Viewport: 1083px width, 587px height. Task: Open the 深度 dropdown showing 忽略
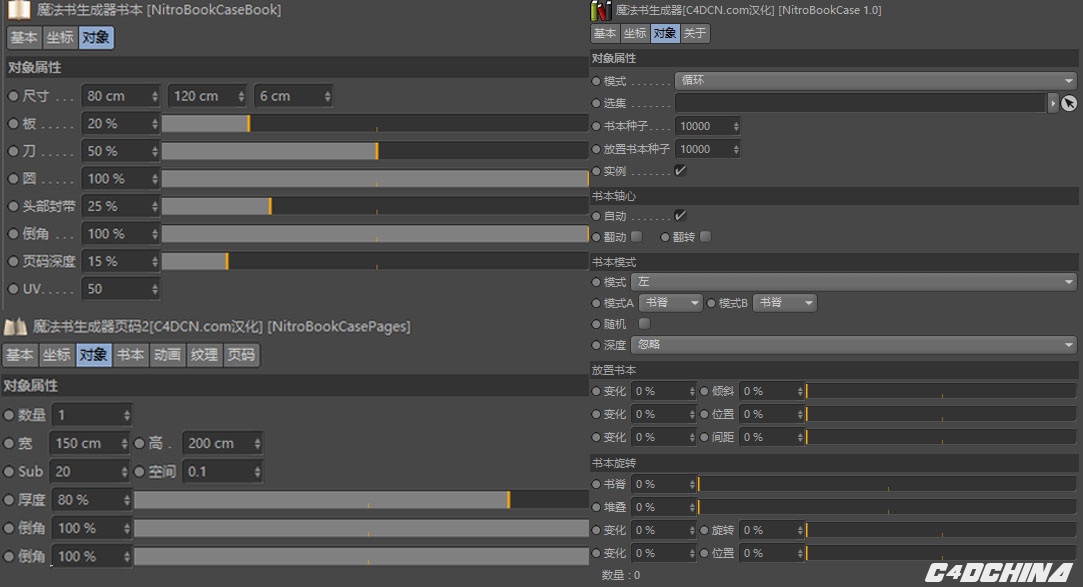[x=854, y=345]
